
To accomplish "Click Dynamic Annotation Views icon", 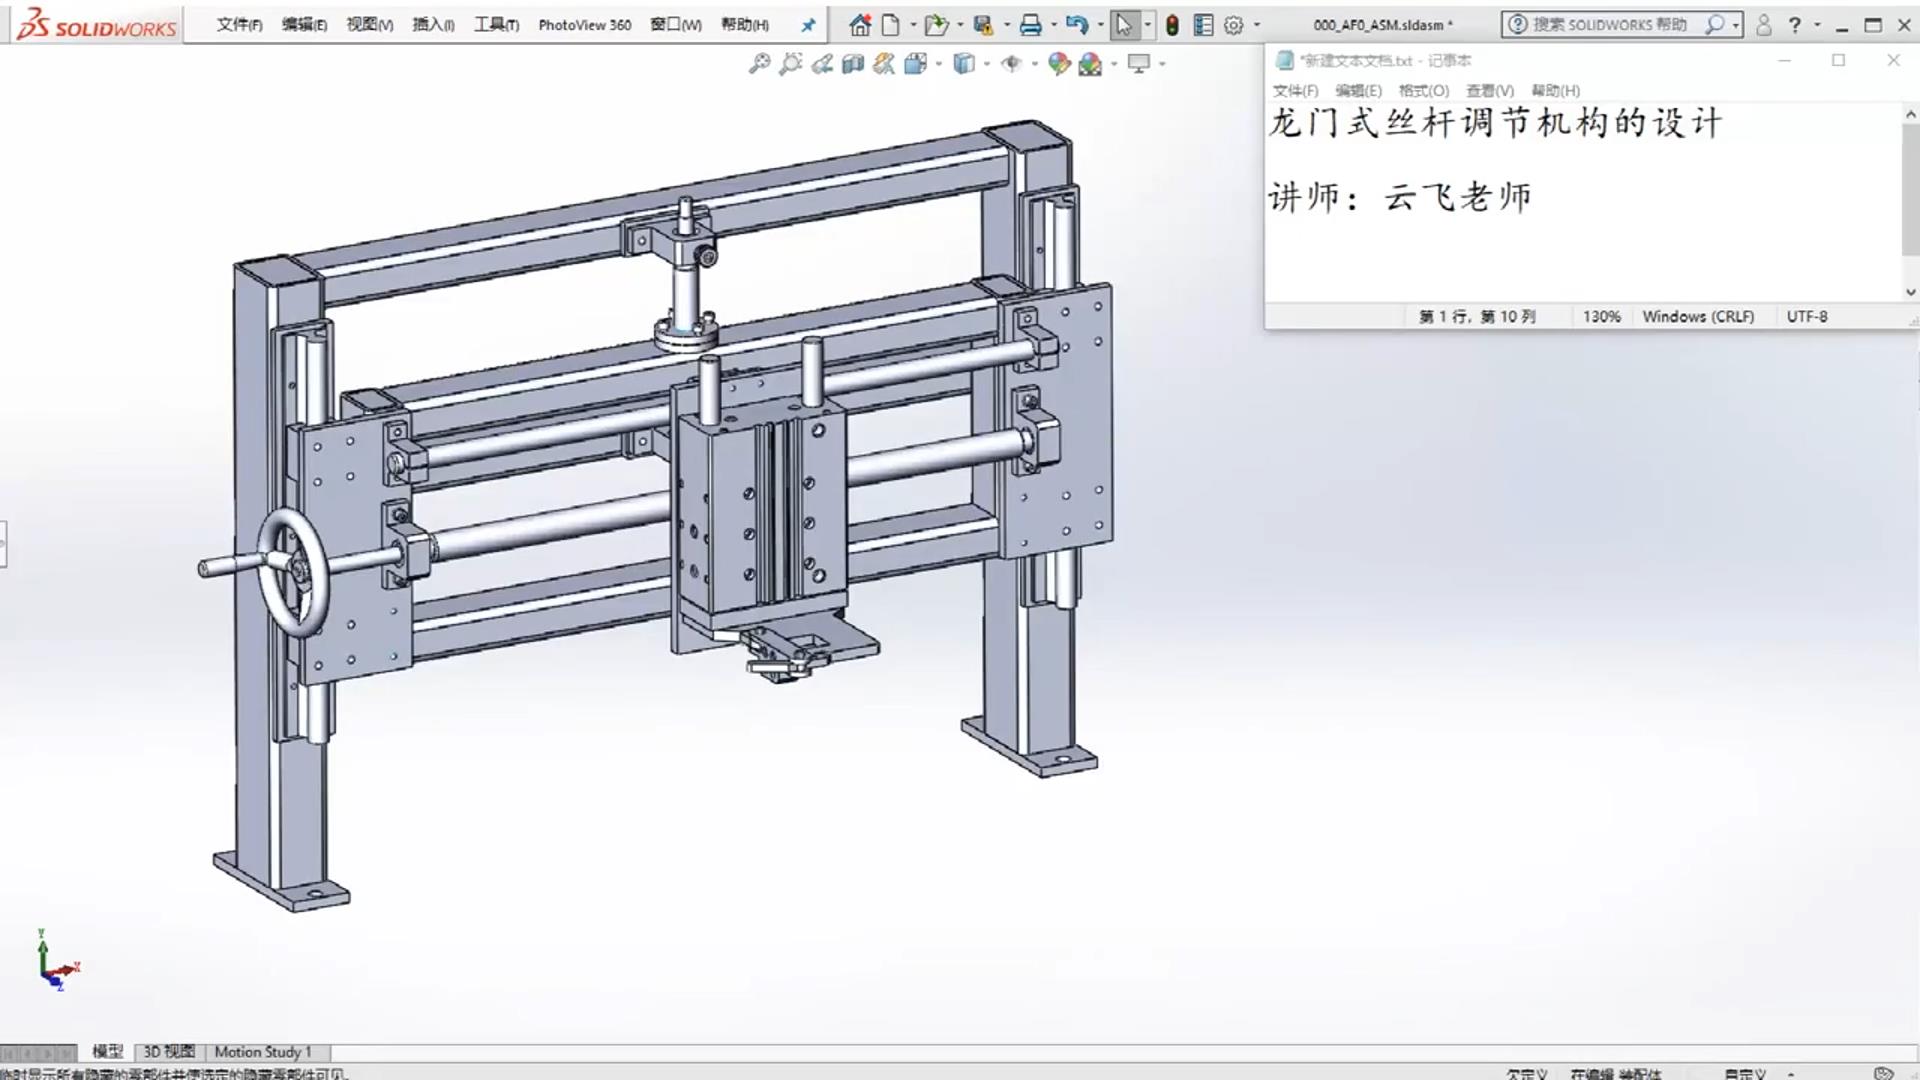I will coord(884,64).
